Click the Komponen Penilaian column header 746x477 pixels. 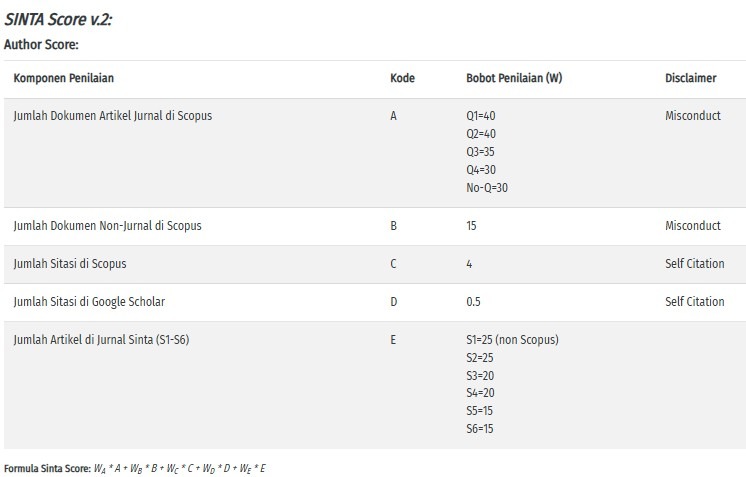(64, 78)
